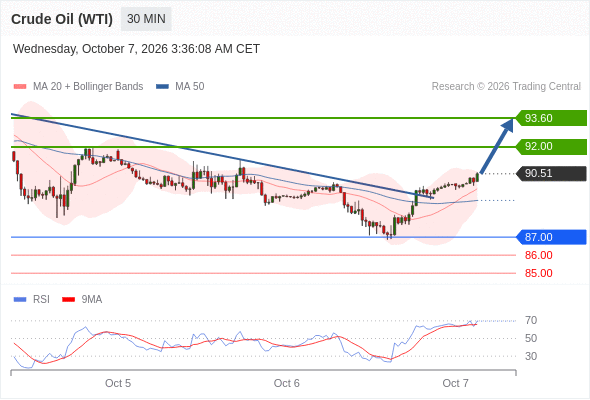590x400 pixels.
Task: Click the Oct 7 date axis label
Action: [x=455, y=383]
